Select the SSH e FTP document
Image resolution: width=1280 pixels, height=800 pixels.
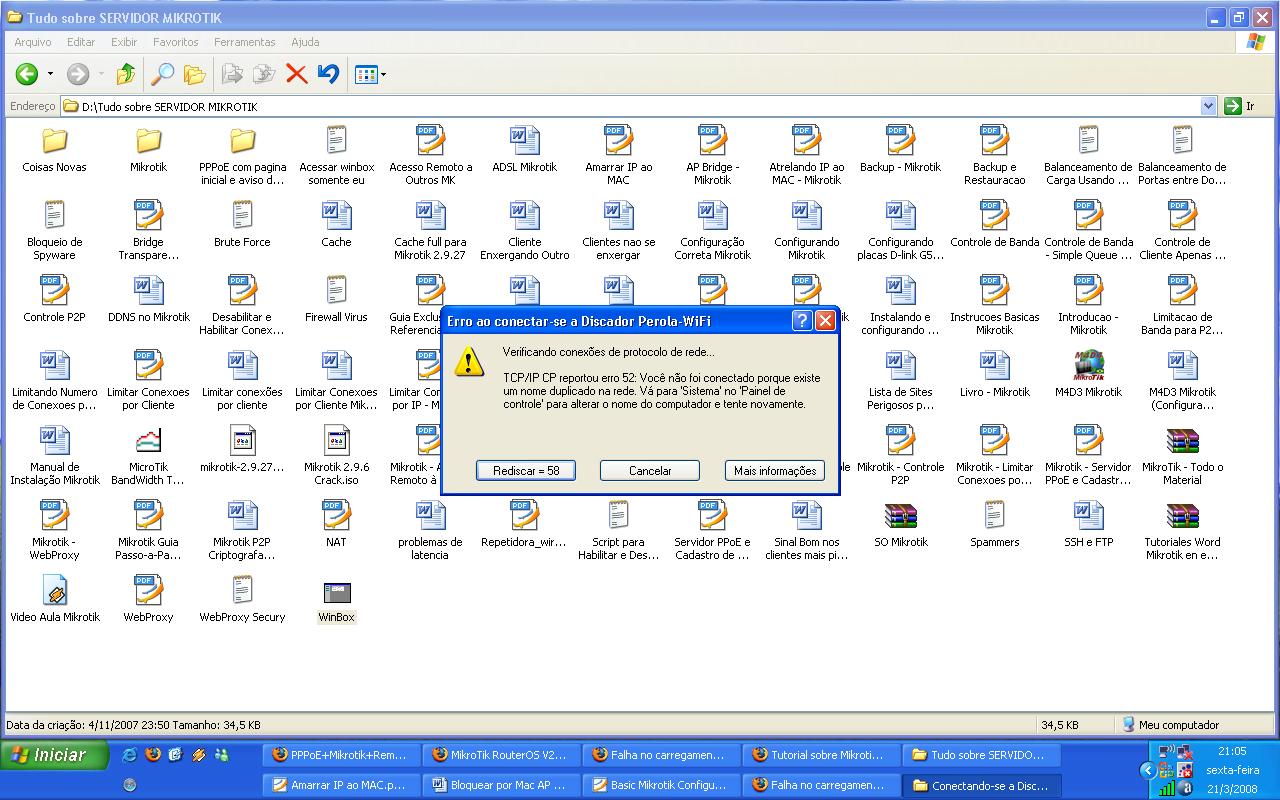1089,526
